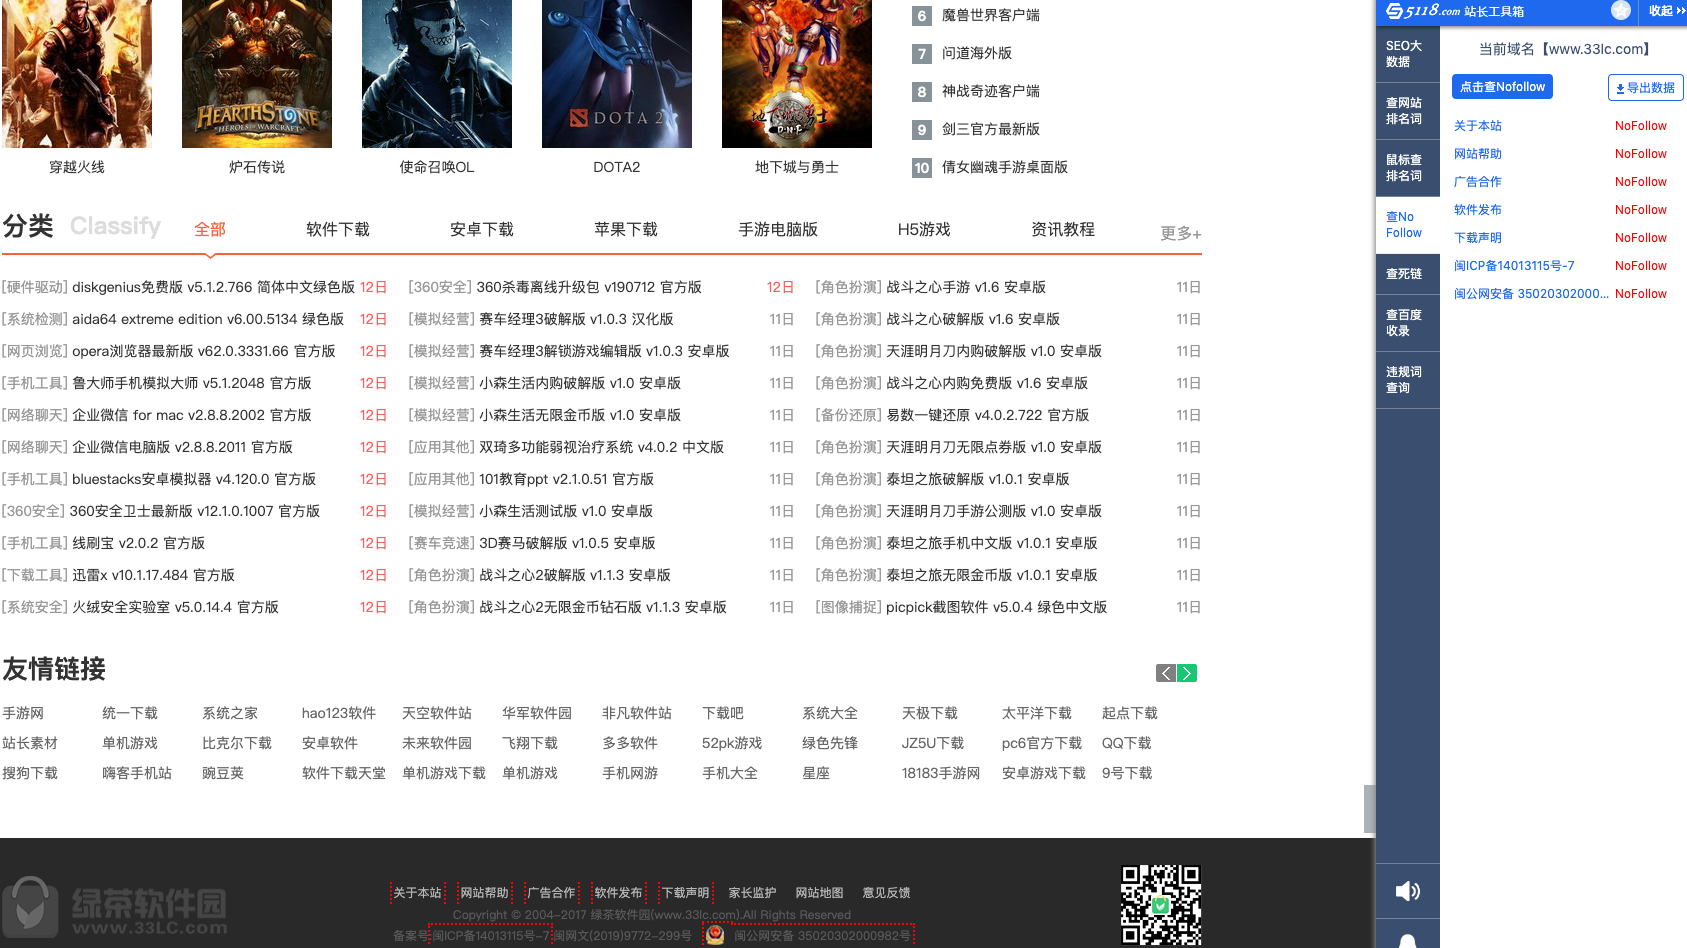Click the green next arrow in 友情链接
1687x948 pixels.
click(1187, 673)
